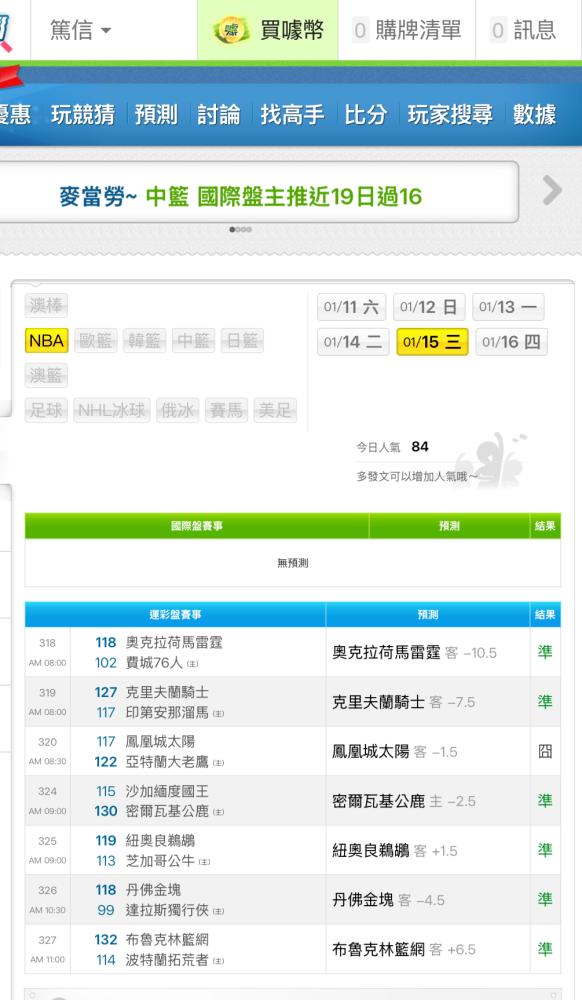Select the 01/14 二 date button
The width and height of the screenshot is (582, 1000).
[353, 342]
